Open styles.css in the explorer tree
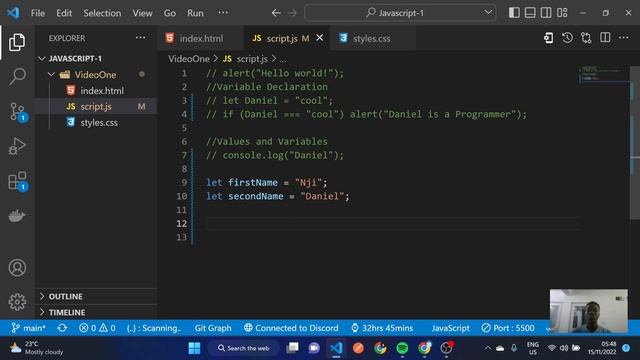This screenshot has height=360, width=640. 96,122
